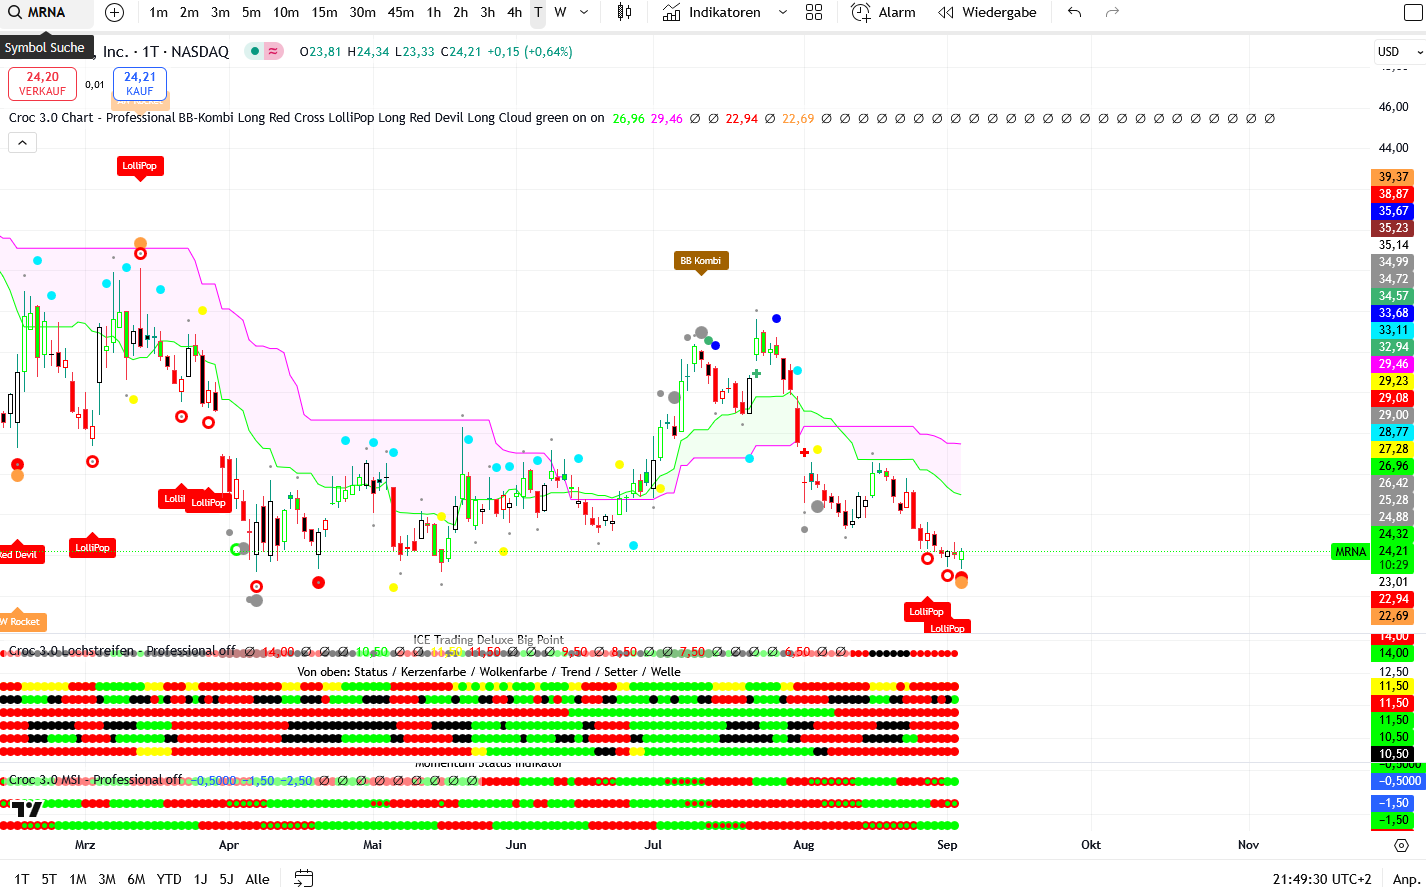Open the layout grid selector icon
Image resolution: width=1426 pixels, height=887 pixels.
pos(814,13)
